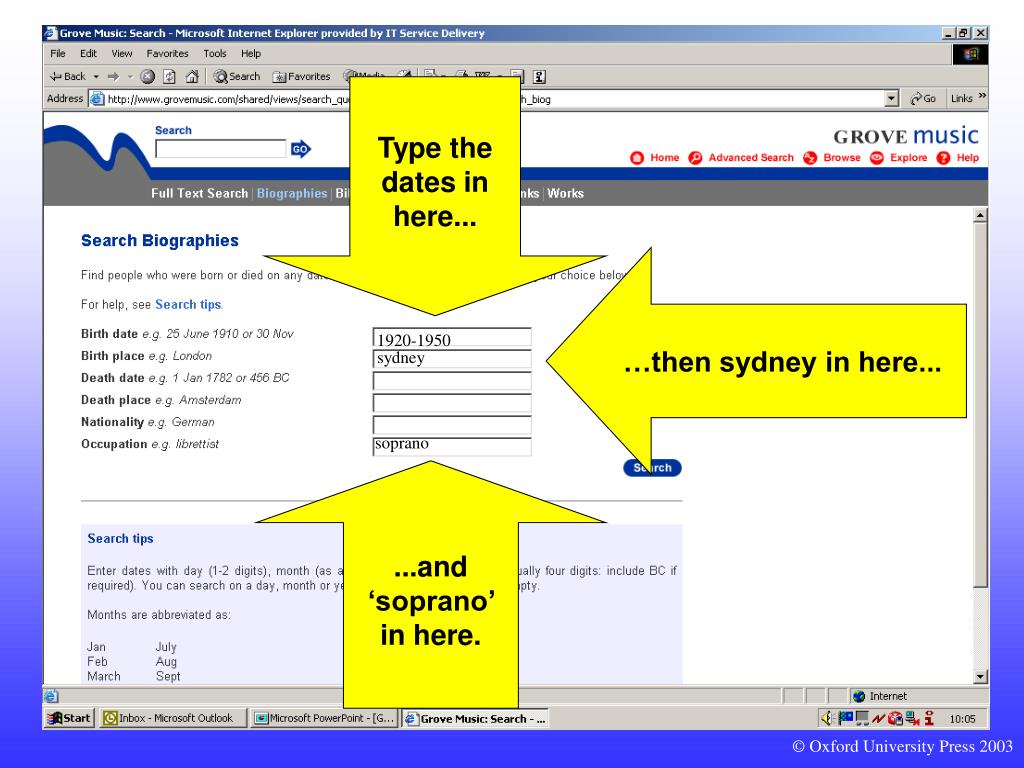Open the Search tips link

pyautogui.click(x=189, y=304)
